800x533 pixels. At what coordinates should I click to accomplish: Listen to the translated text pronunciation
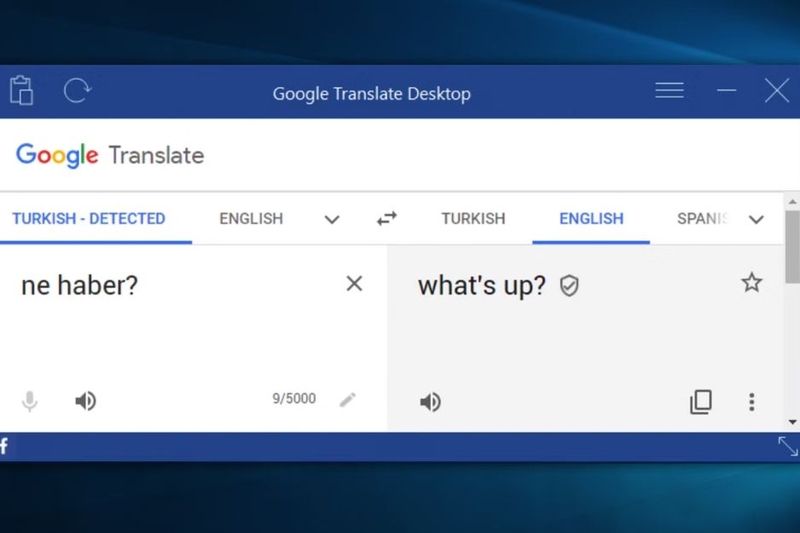(x=431, y=402)
